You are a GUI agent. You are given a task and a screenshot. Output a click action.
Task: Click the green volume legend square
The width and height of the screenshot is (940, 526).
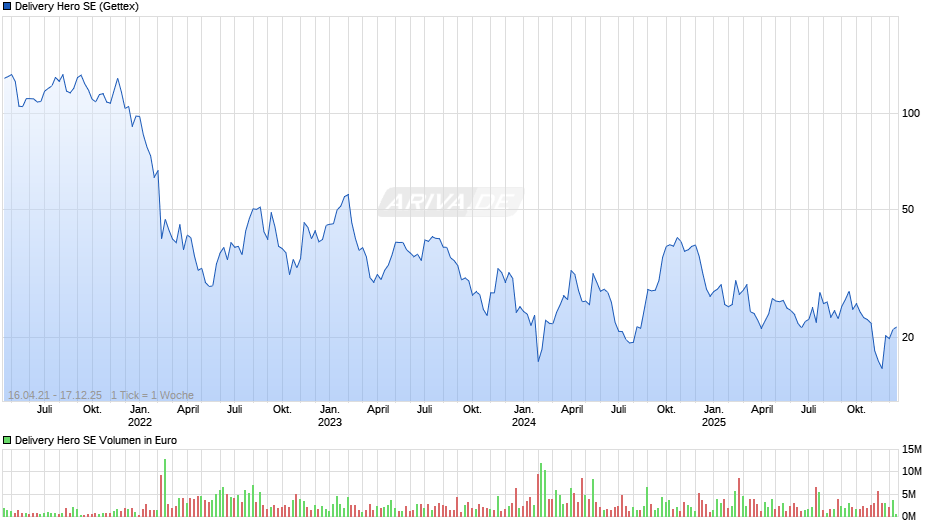[7, 440]
